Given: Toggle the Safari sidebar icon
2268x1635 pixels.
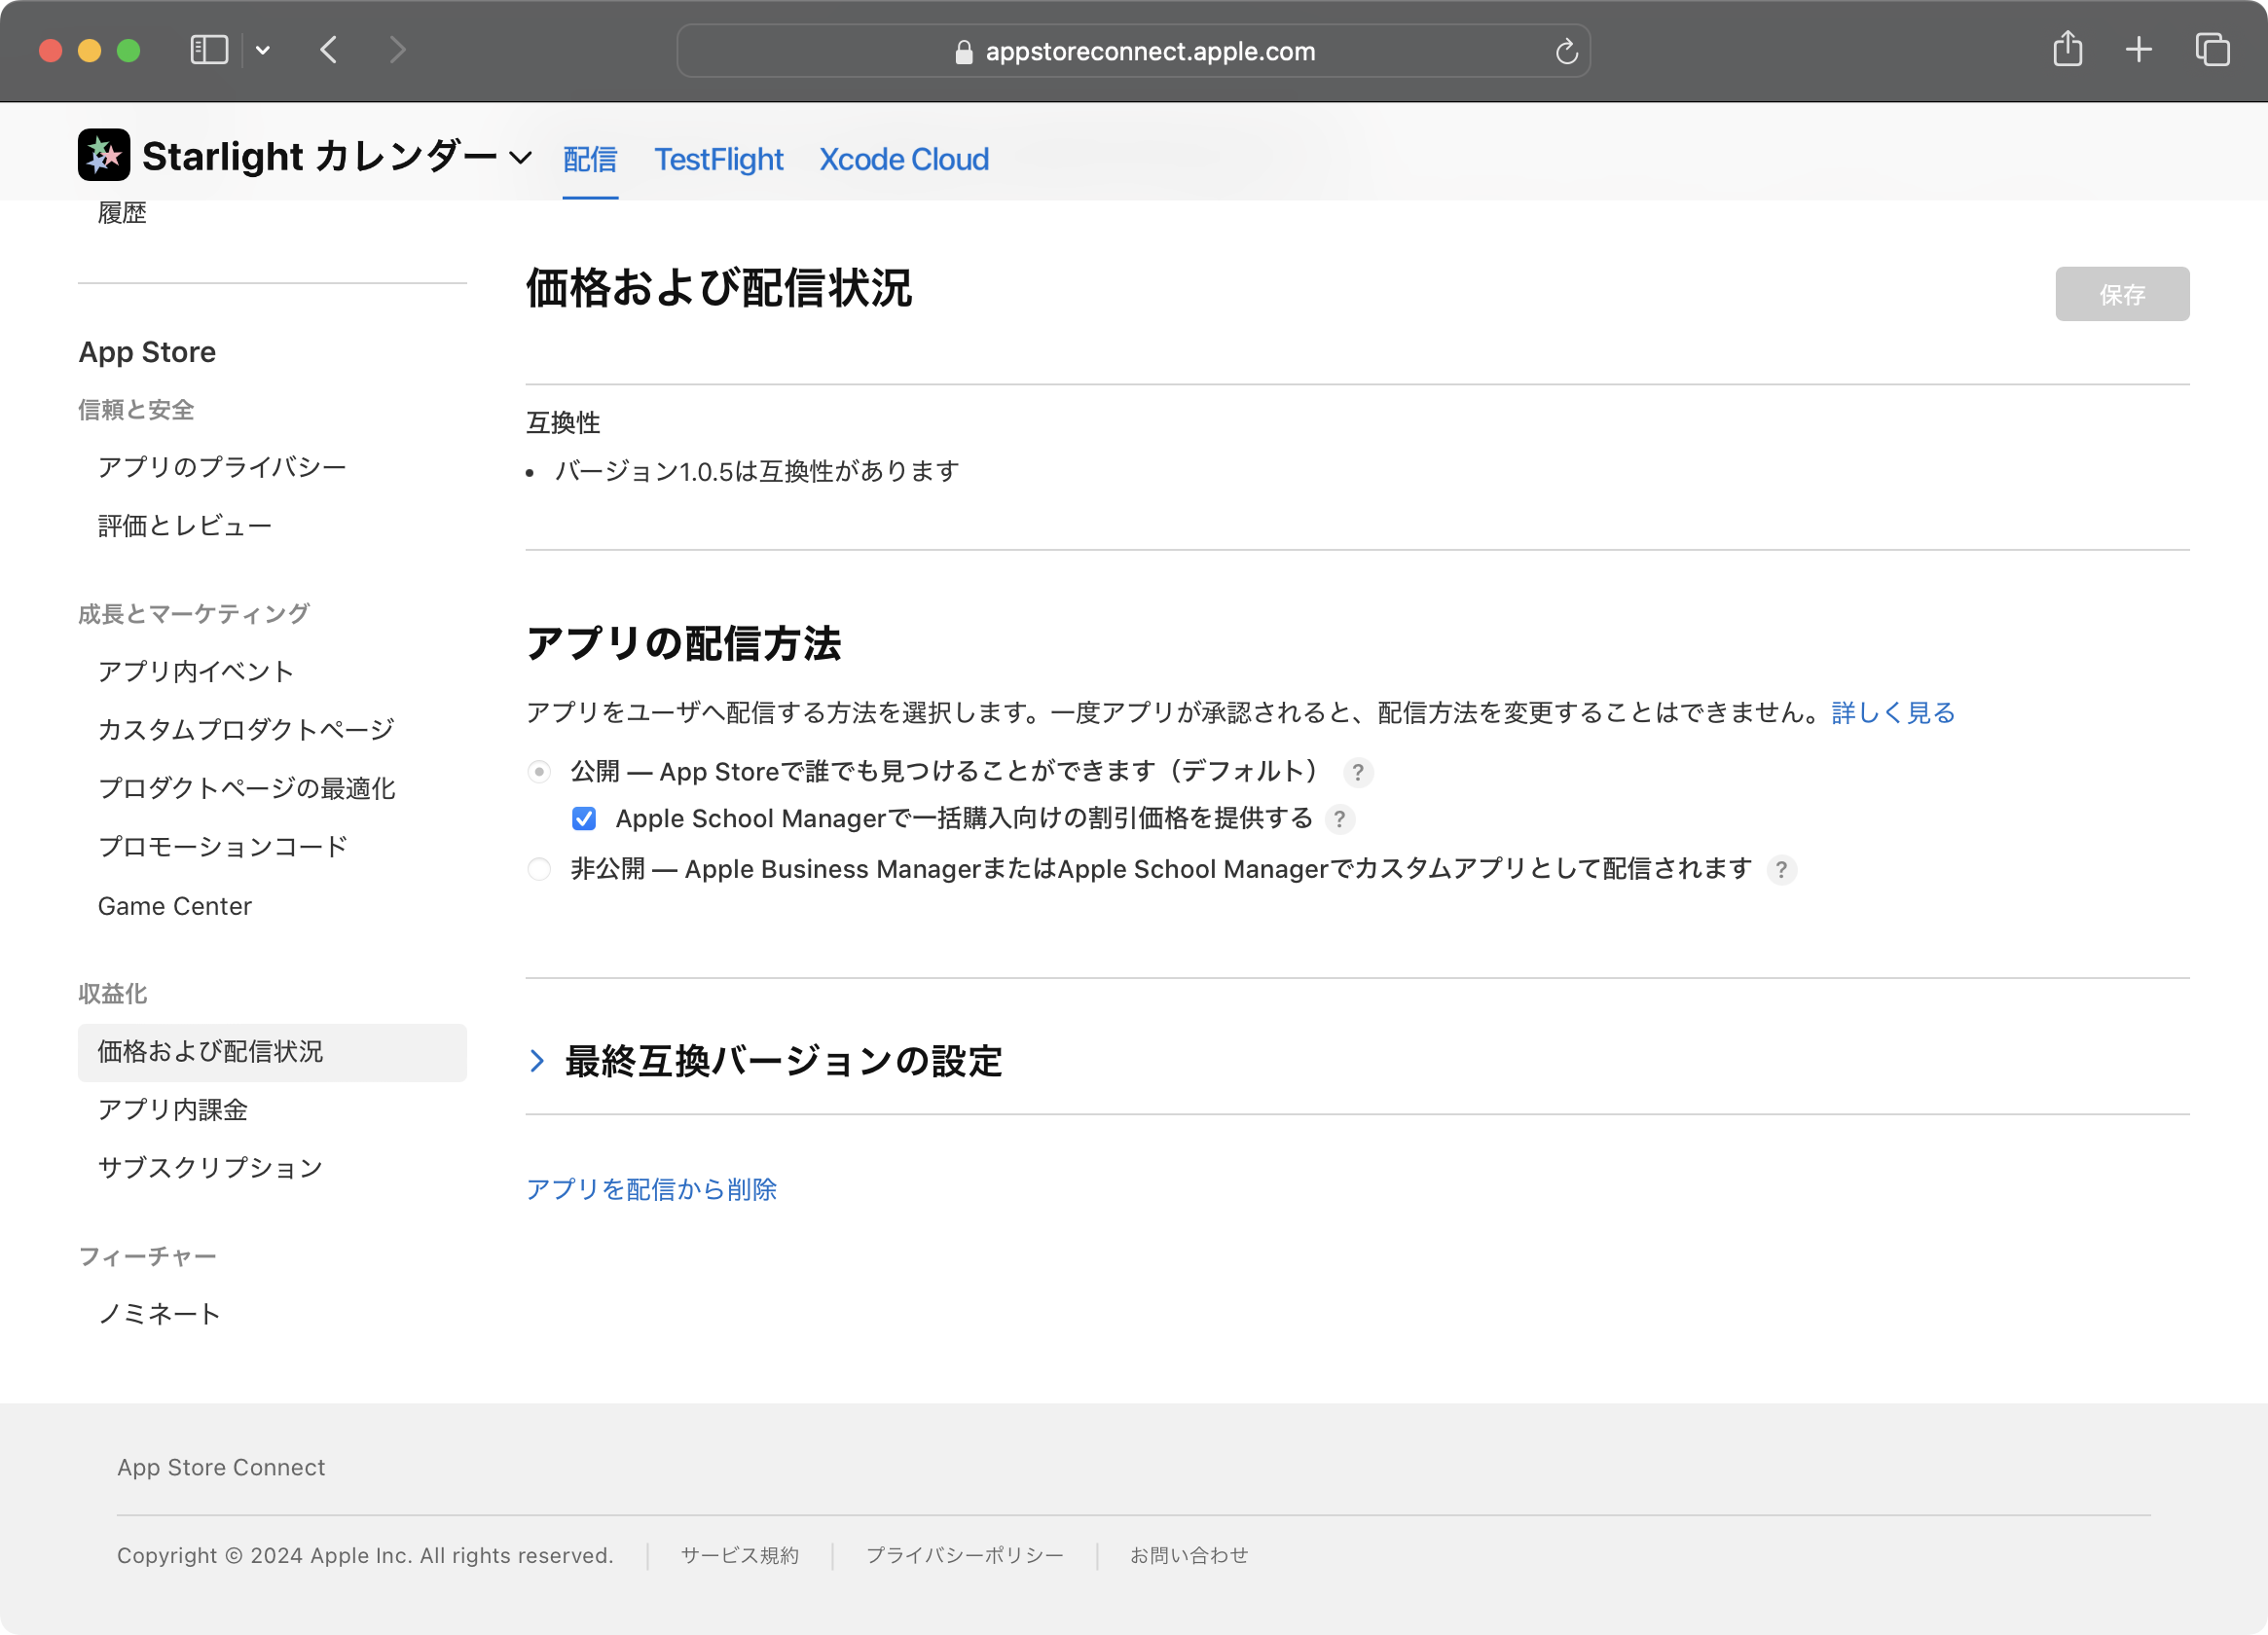Looking at the screenshot, I should pos(209,50).
